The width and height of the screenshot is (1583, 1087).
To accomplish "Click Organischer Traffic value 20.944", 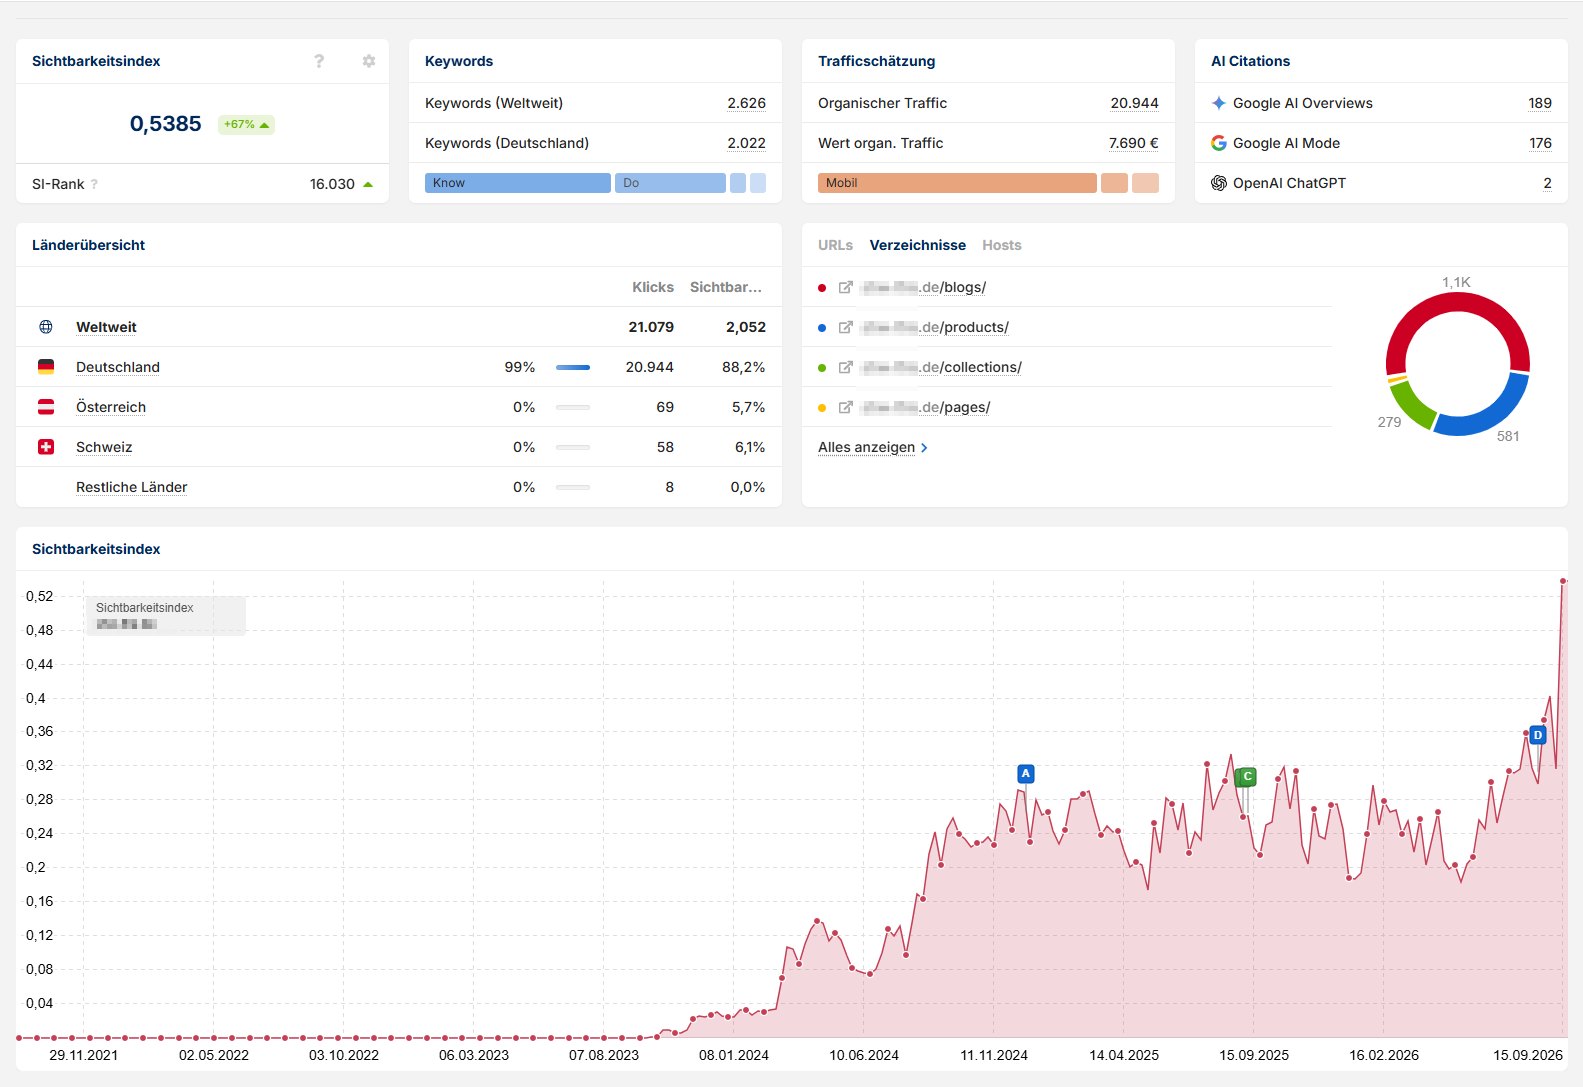I will tap(1134, 103).
